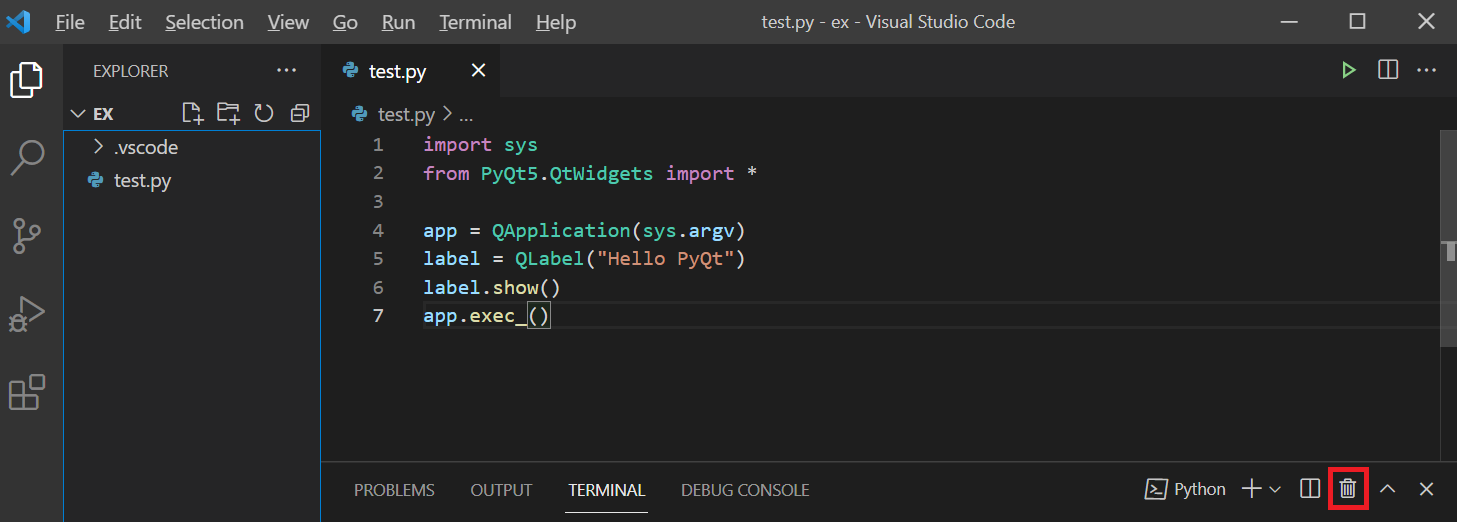Viewport: 1457px width, 522px height.
Task: Open the View menu
Action: 288,22
